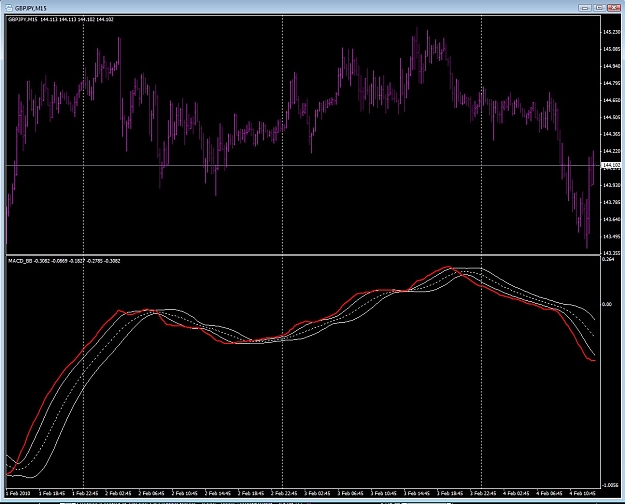Click the 1 Feb 22:45 time axis label
The width and height of the screenshot is (625, 504).
[85, 494]
